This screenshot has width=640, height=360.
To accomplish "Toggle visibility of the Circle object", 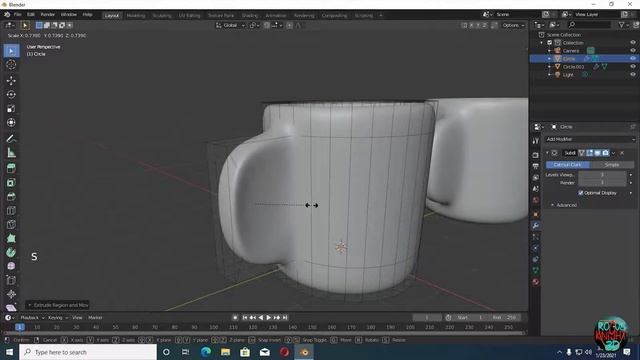I will pos(633,59).
